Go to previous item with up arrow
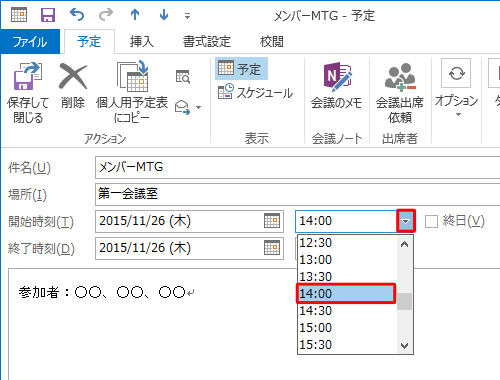Image resolution: width=500 pixels, height=380 pixels. point(135,15)
